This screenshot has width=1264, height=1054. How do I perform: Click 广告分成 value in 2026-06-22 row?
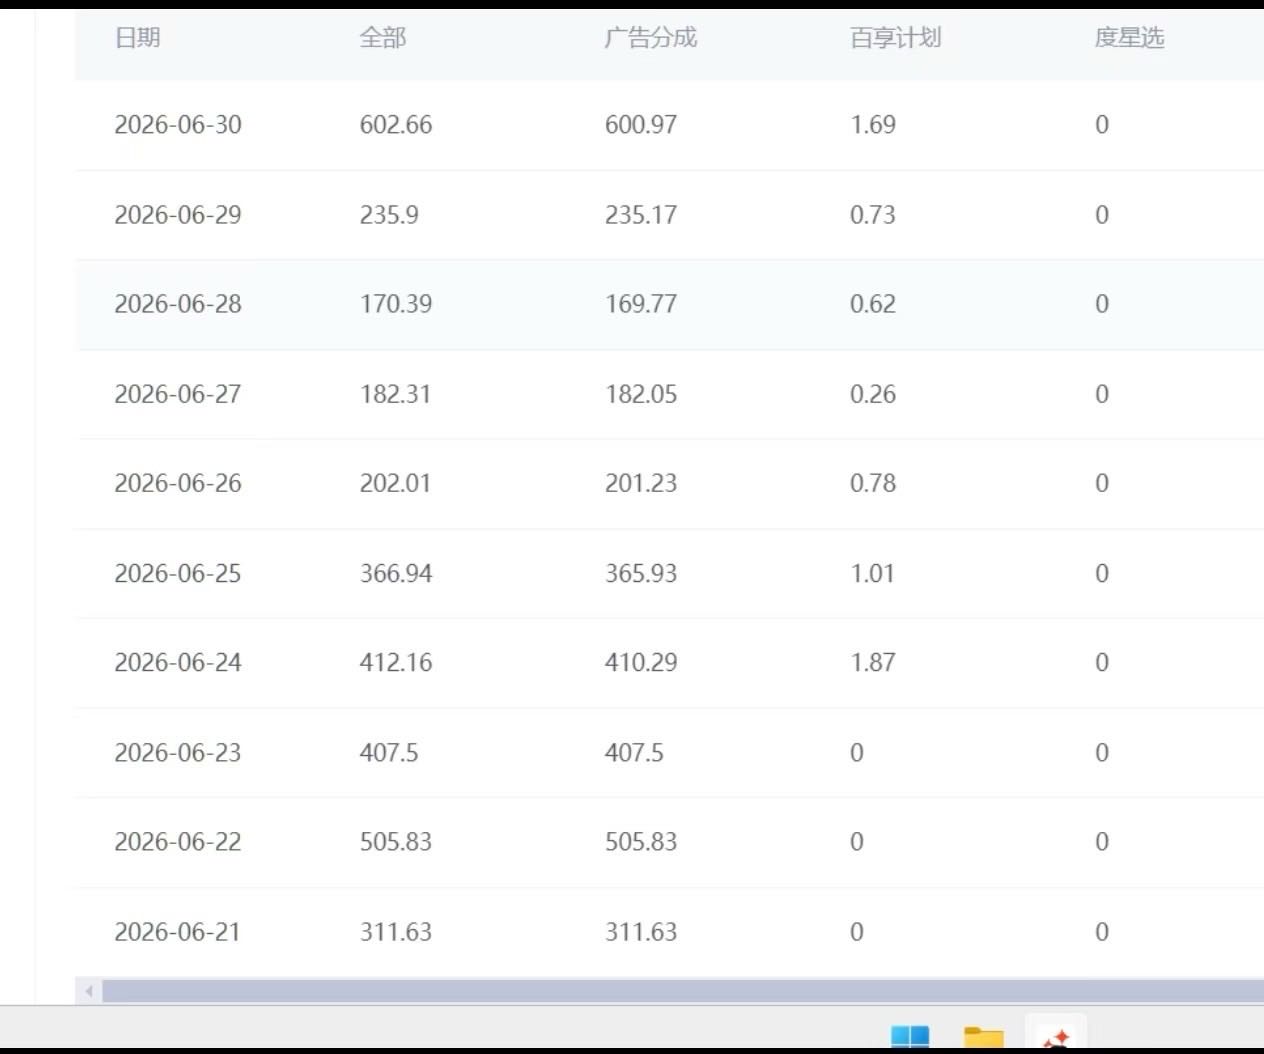tap(641, 842)
